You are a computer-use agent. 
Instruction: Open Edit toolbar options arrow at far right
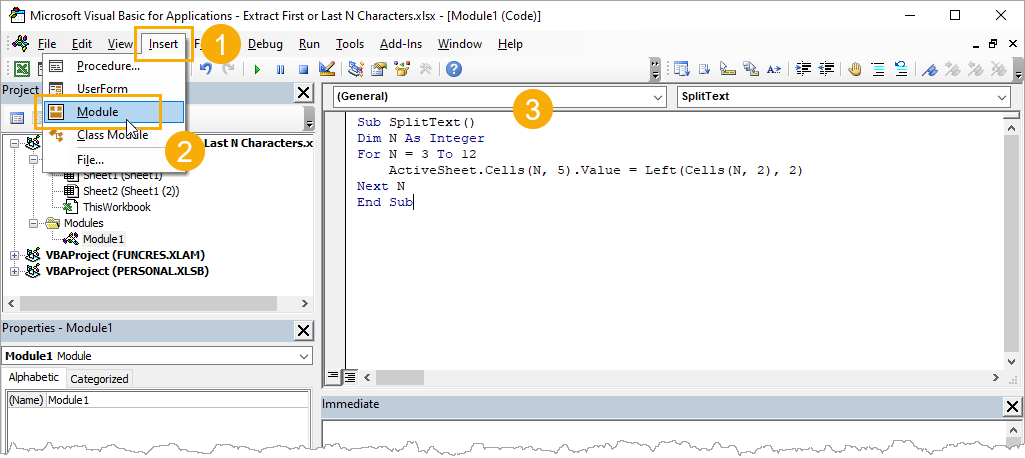click(1018, 69)
